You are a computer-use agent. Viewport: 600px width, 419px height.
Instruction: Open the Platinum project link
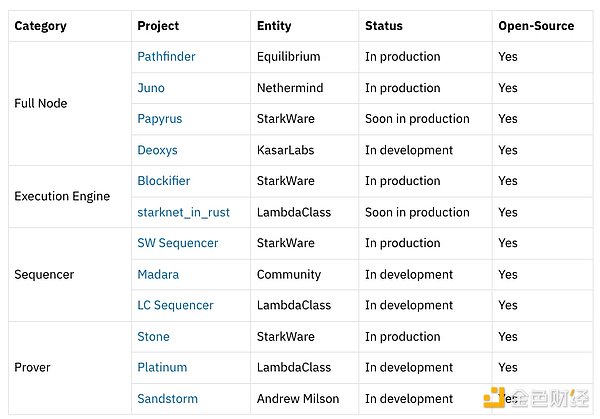[x=162, y=368]
